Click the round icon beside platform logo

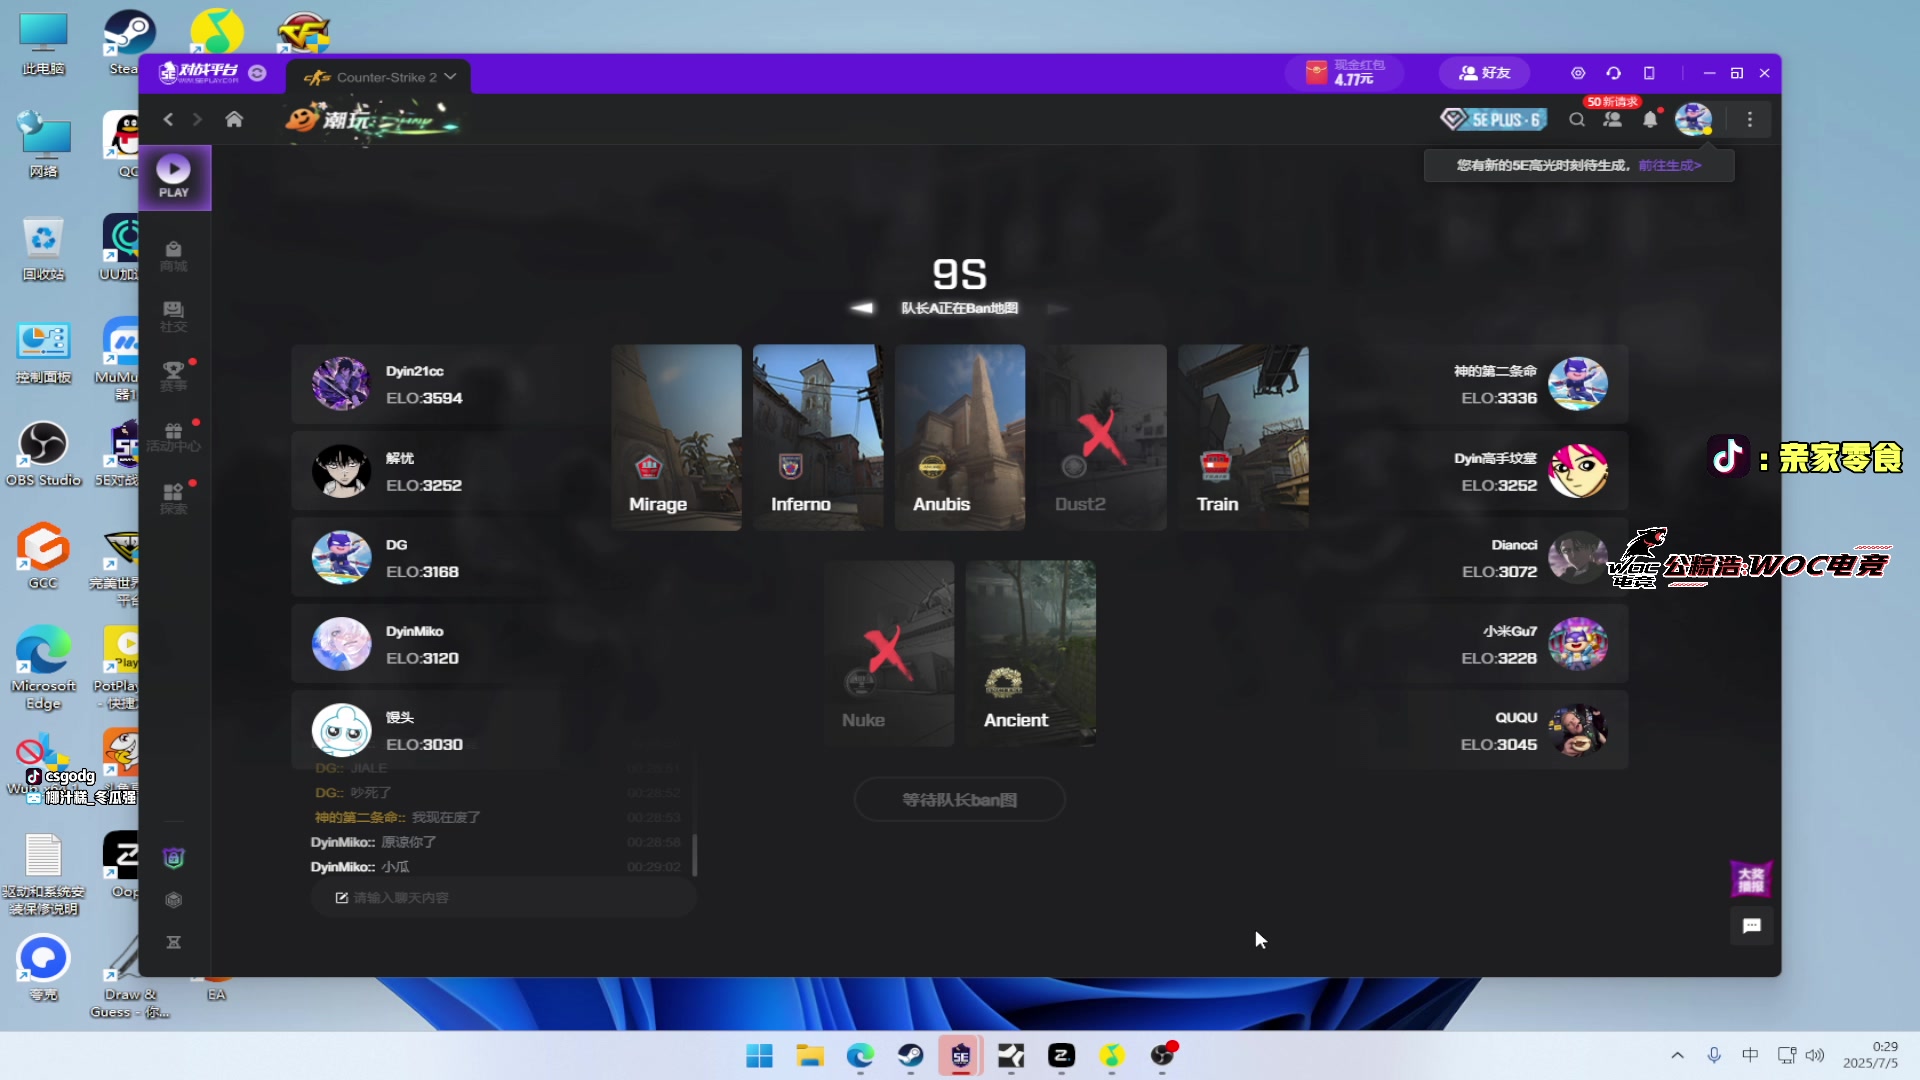[257, 73]
